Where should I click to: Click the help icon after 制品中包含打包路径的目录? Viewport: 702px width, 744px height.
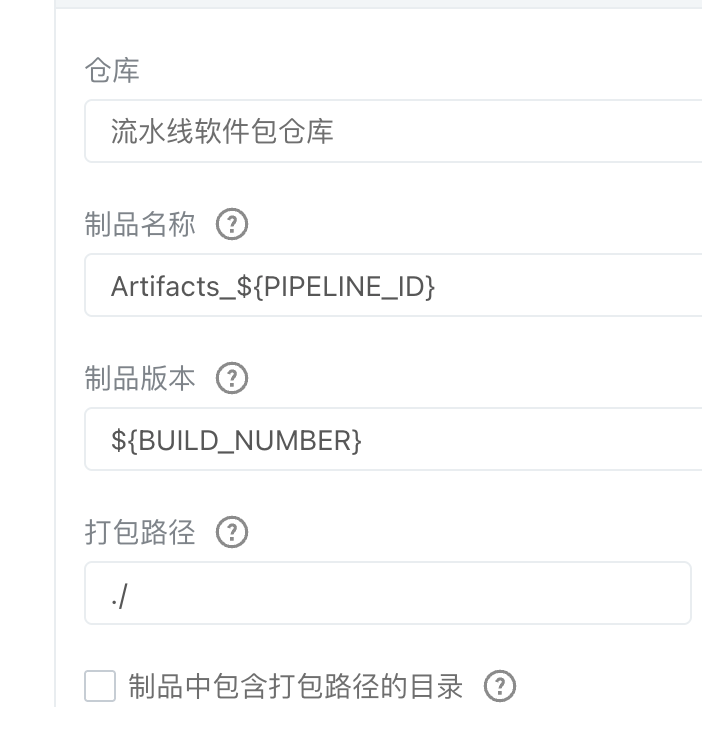click(x=500, y=686)
